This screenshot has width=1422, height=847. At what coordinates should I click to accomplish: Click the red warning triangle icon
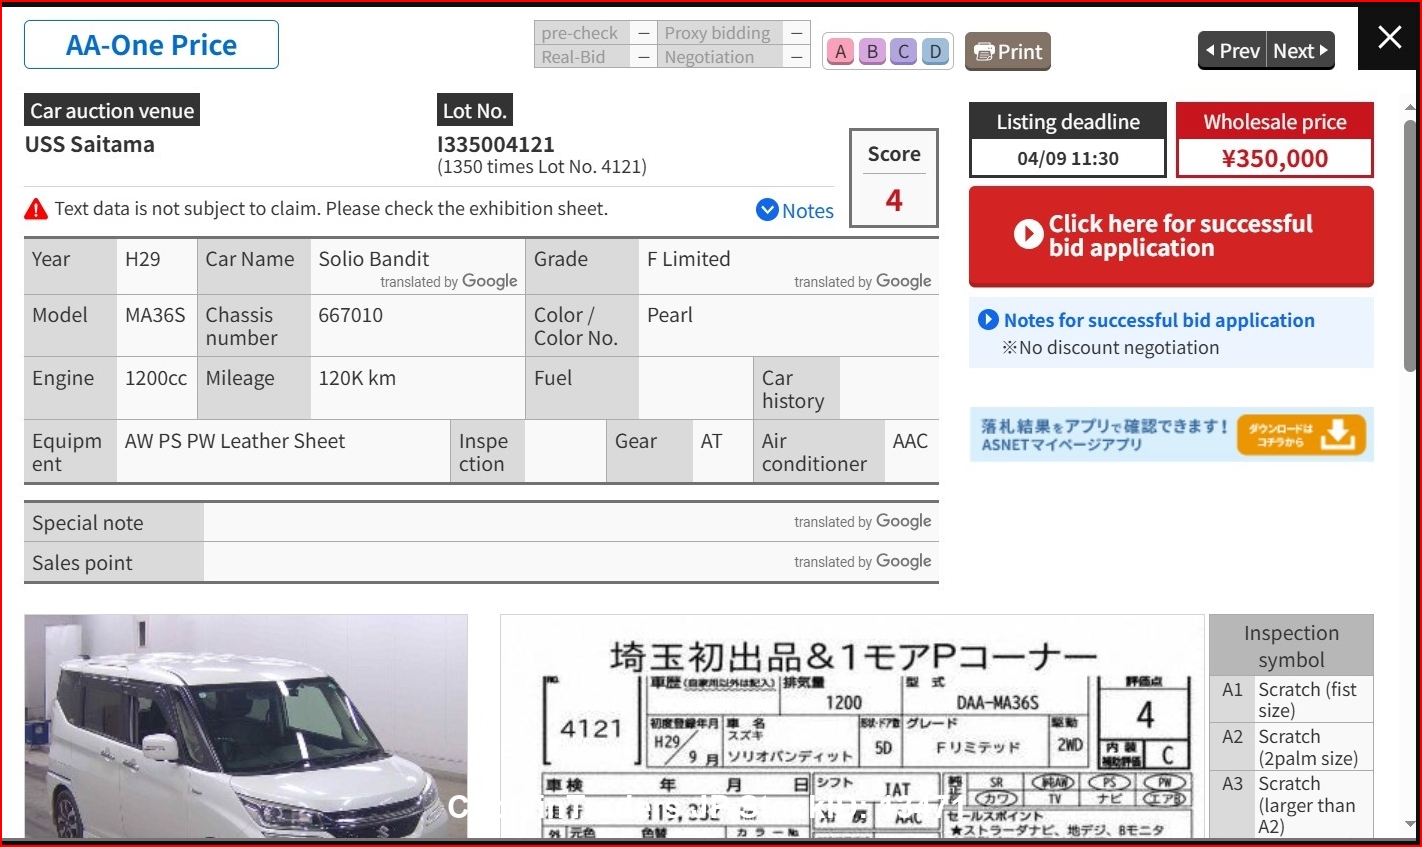tap(36, 209)
